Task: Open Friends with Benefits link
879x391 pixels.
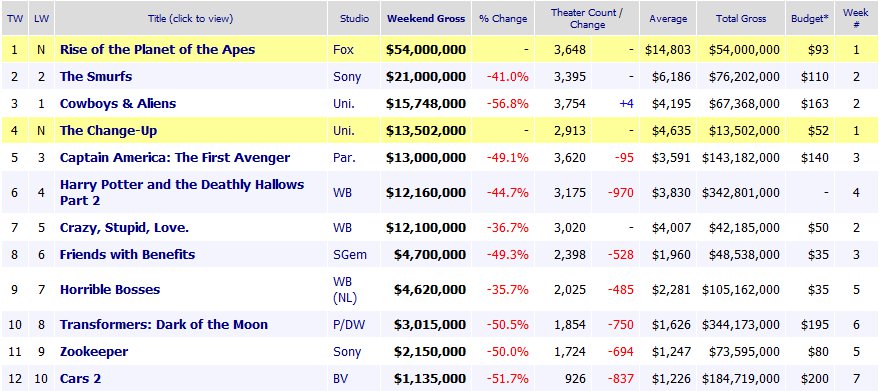Action: (127, 255)
